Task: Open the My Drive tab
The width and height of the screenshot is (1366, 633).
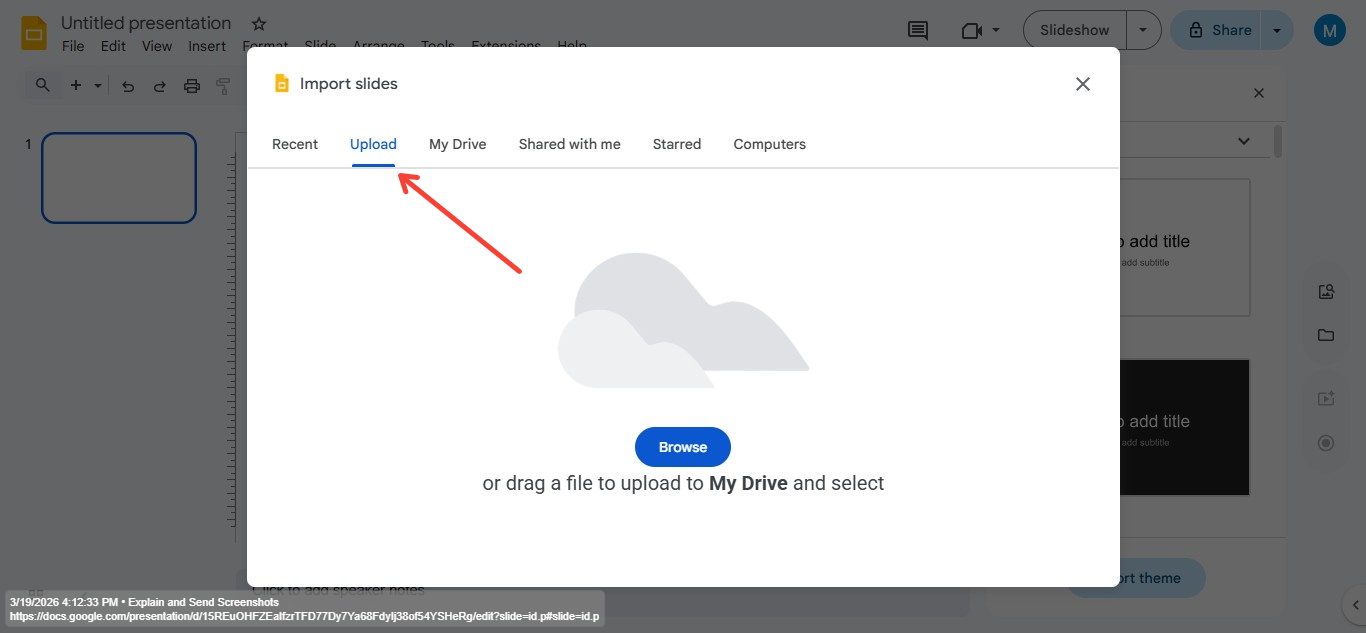Action: click(x=458, y=144)
